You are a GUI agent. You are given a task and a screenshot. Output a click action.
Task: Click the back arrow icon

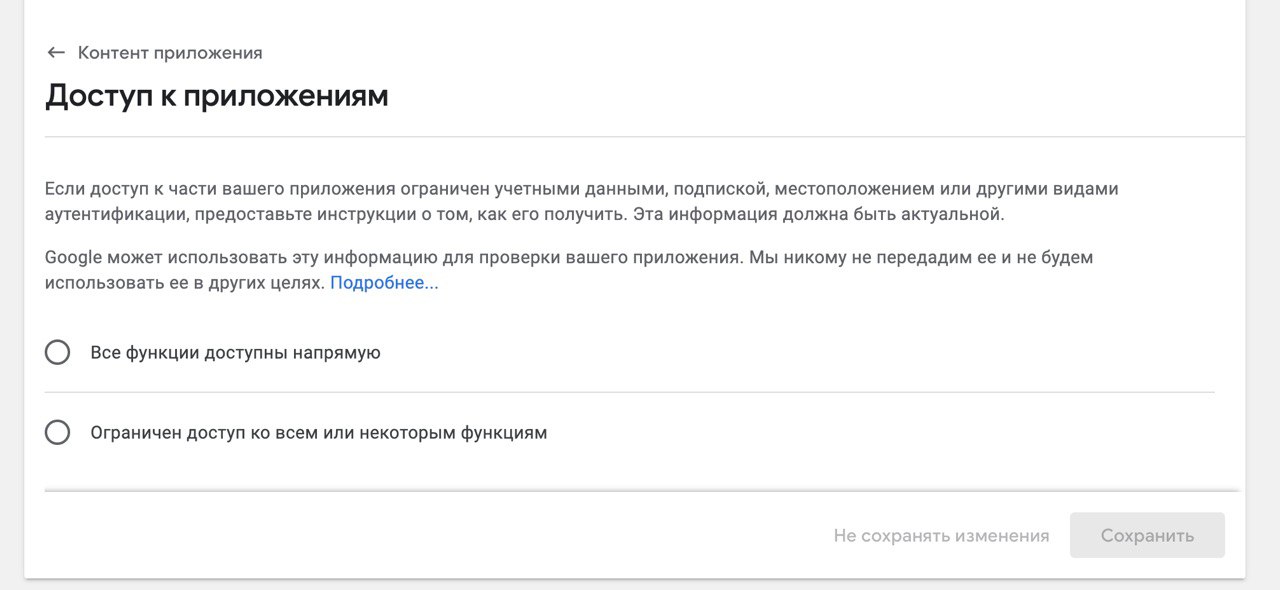56,53
